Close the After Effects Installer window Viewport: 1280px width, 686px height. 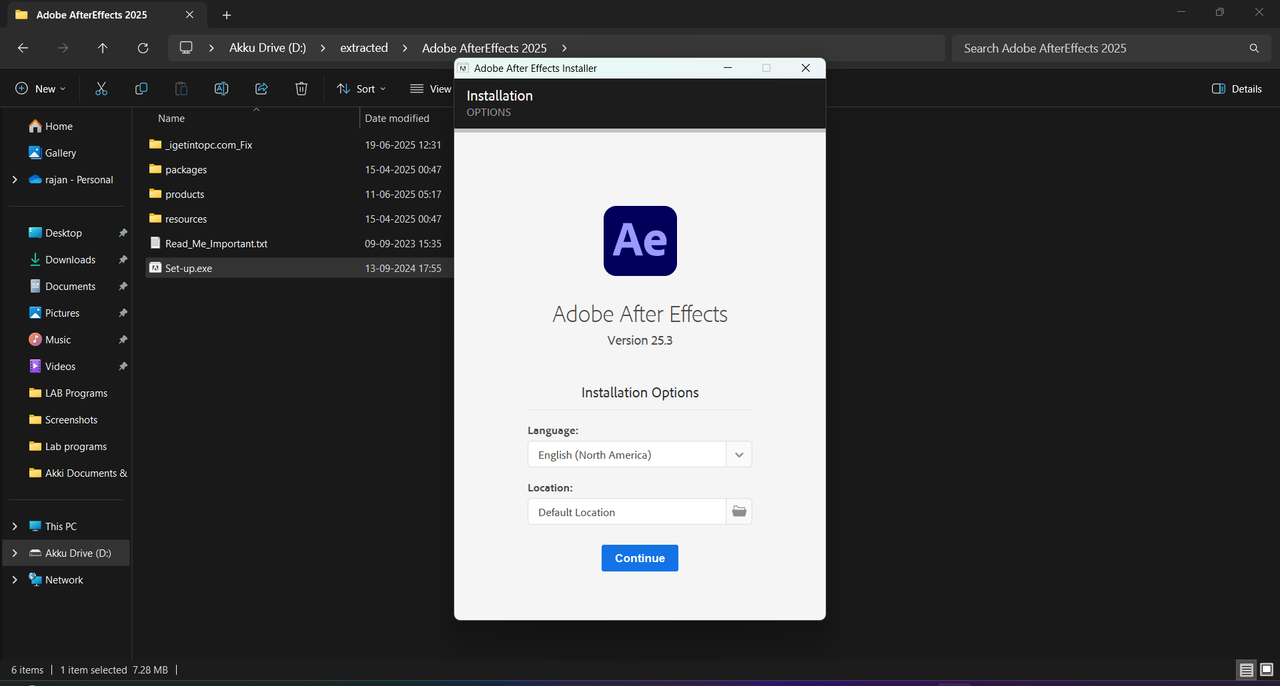806,68
